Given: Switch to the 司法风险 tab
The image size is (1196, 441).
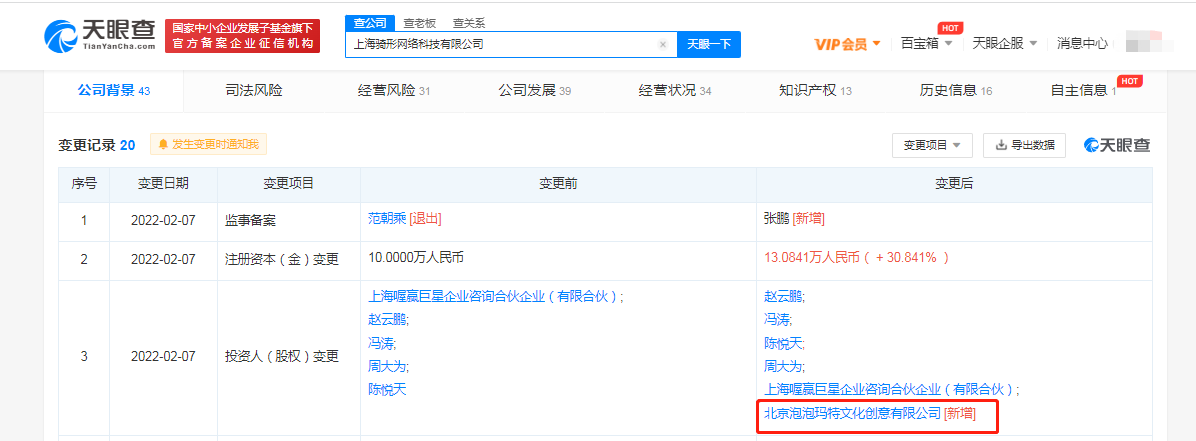Looking at the screenshot, I should pyautogui.click(x=254, y=91).
